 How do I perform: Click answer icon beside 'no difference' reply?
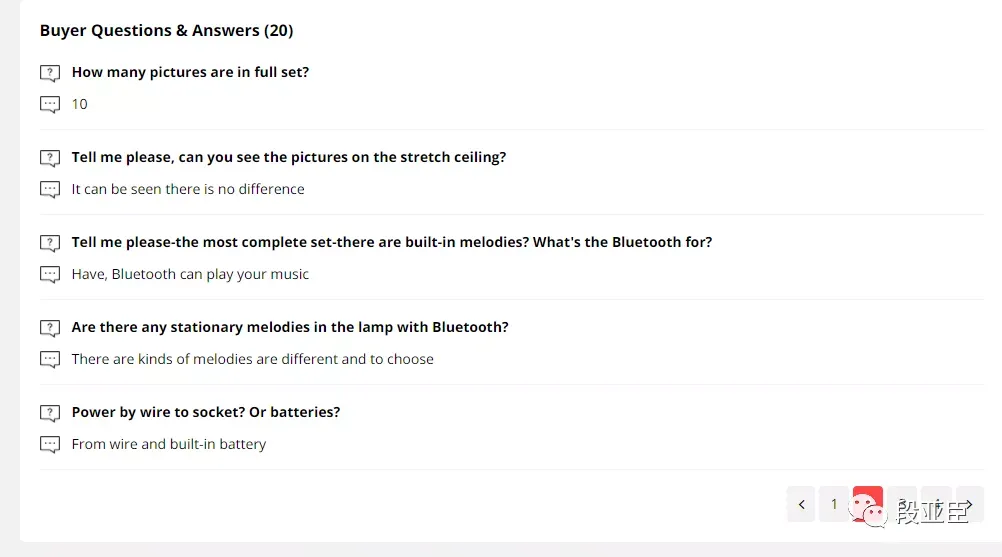(x=50, y=190)
